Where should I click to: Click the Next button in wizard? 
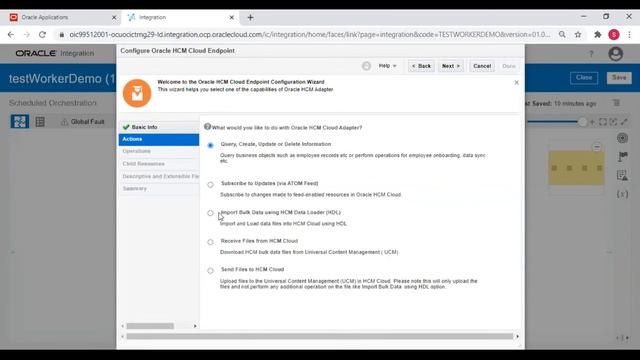[x=451, y=66]
